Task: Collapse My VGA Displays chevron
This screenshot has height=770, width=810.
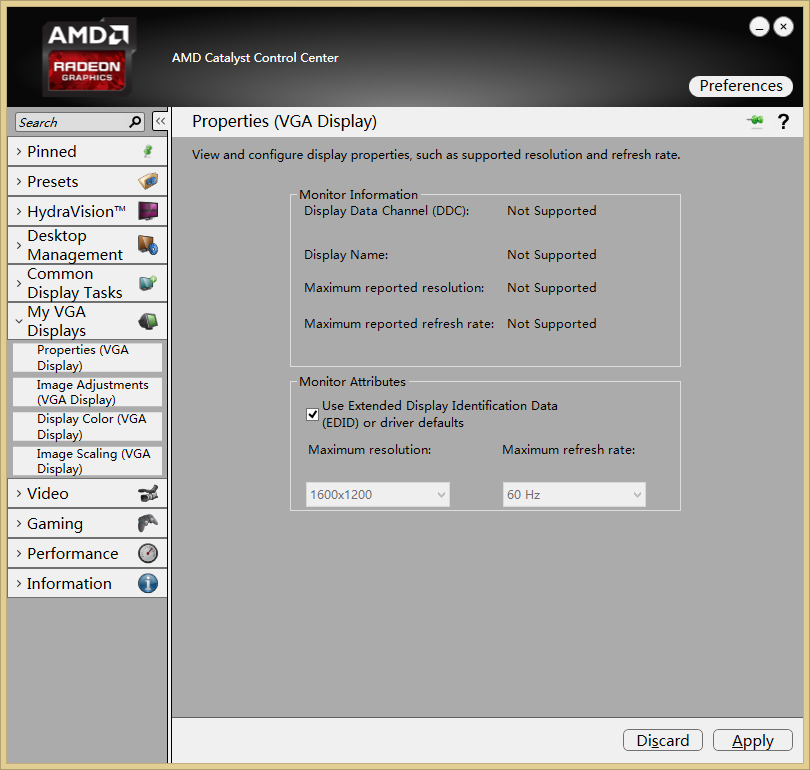Action: click(19, 321)
